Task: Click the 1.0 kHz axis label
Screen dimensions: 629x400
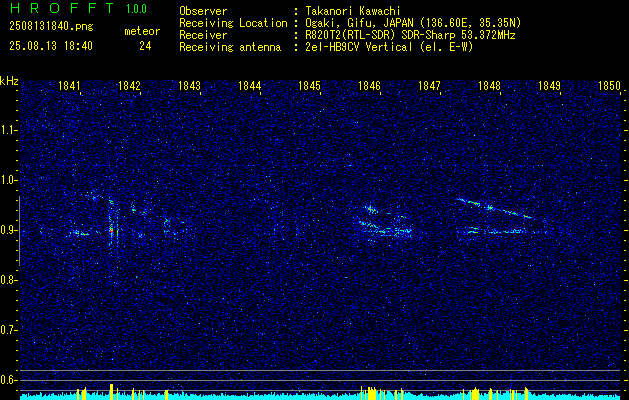Action: 8,181
